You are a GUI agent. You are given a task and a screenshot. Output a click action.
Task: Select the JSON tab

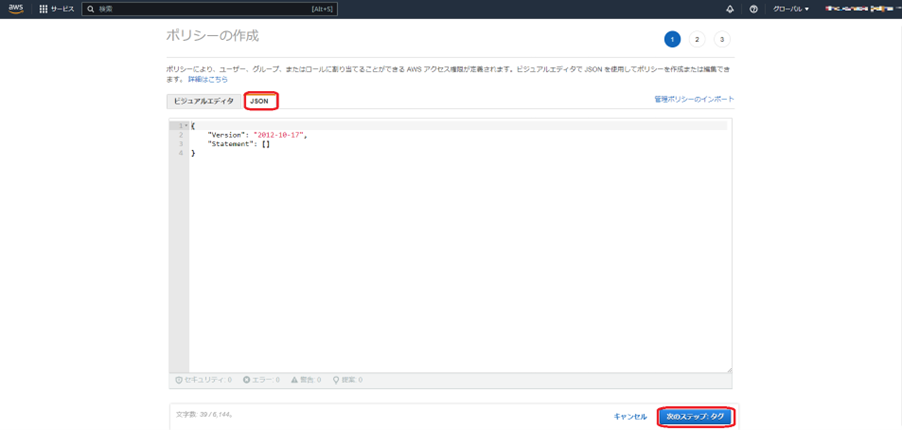click(x=259, y=101)
